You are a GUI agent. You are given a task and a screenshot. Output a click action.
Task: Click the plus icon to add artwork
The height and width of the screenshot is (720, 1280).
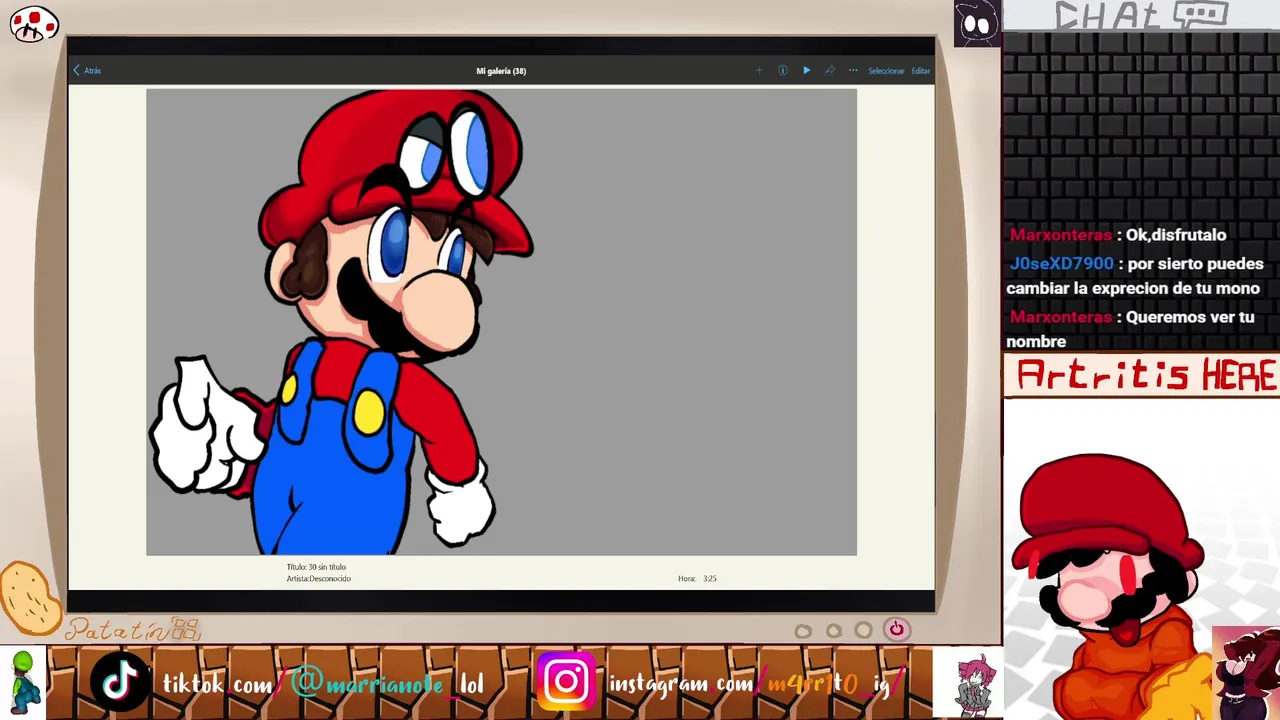(x=759, y=71)
